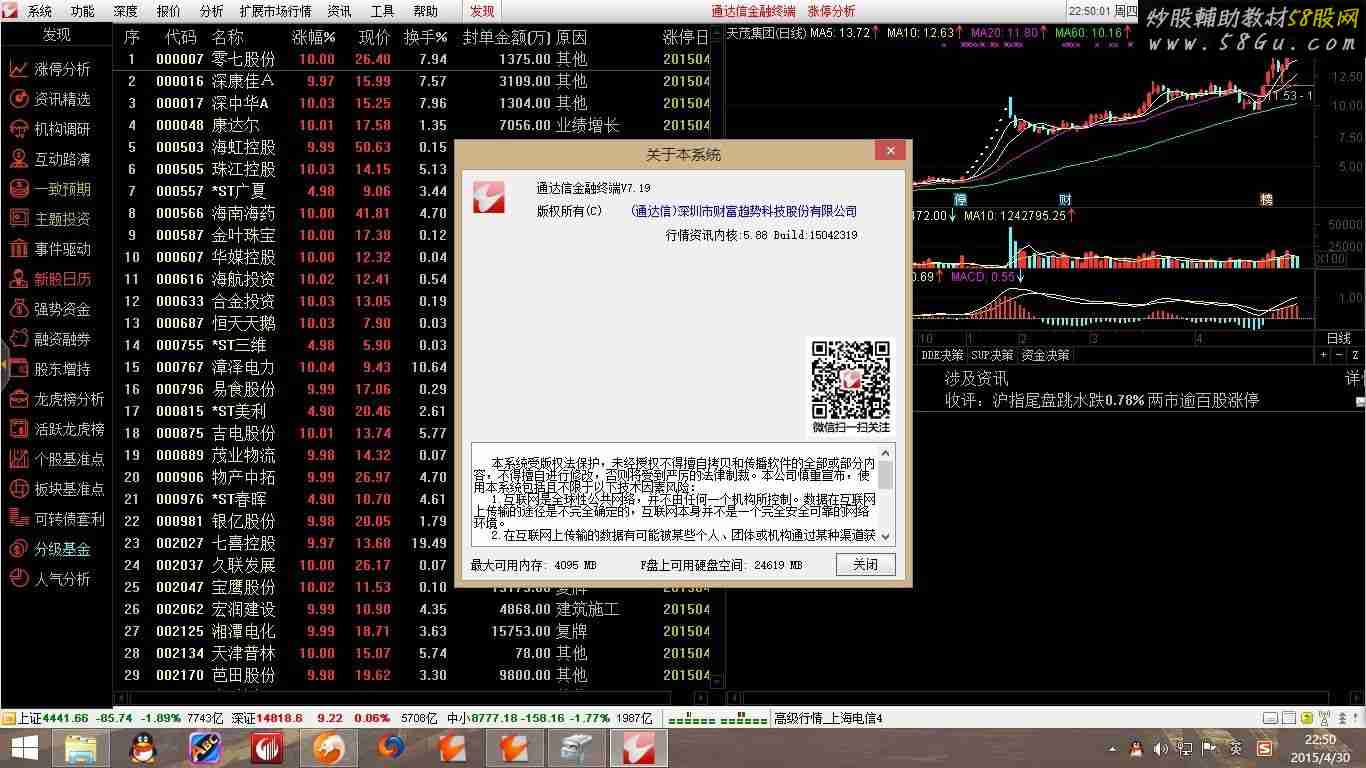Viewport: 1366px width, 768px height.
Task: Click 关闭 button in the about dialog
Action: click(865, 564)
